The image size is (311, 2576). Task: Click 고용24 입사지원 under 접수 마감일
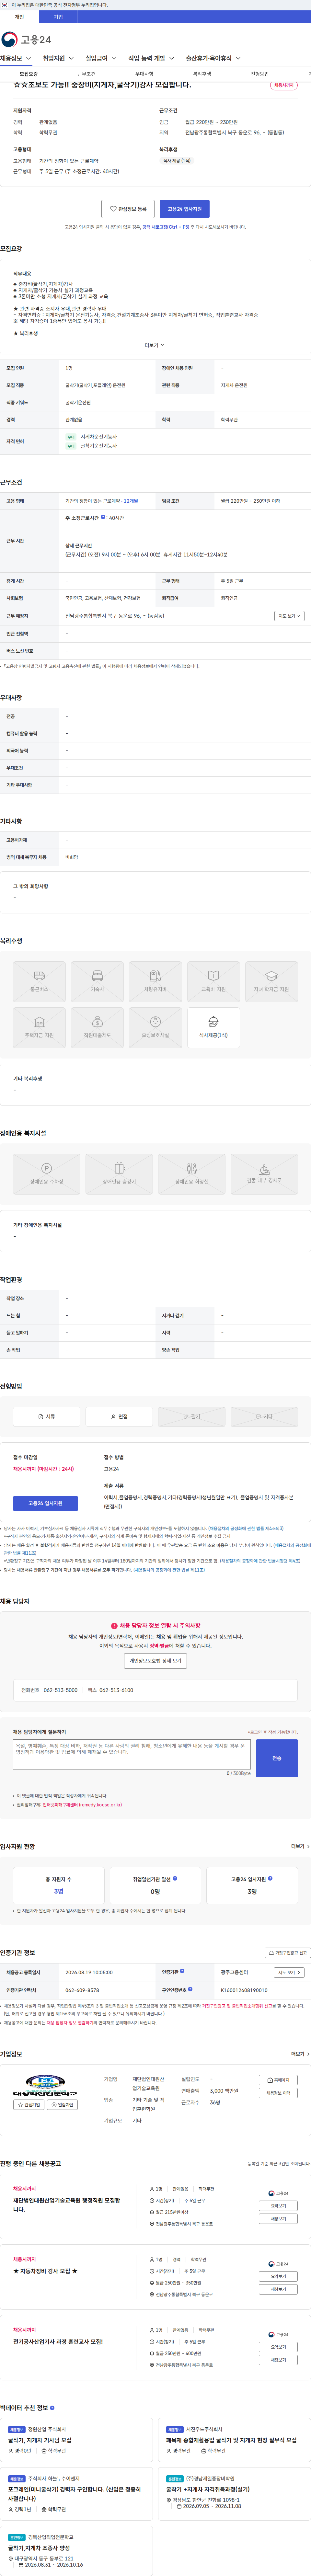(x=45, y=1503)
